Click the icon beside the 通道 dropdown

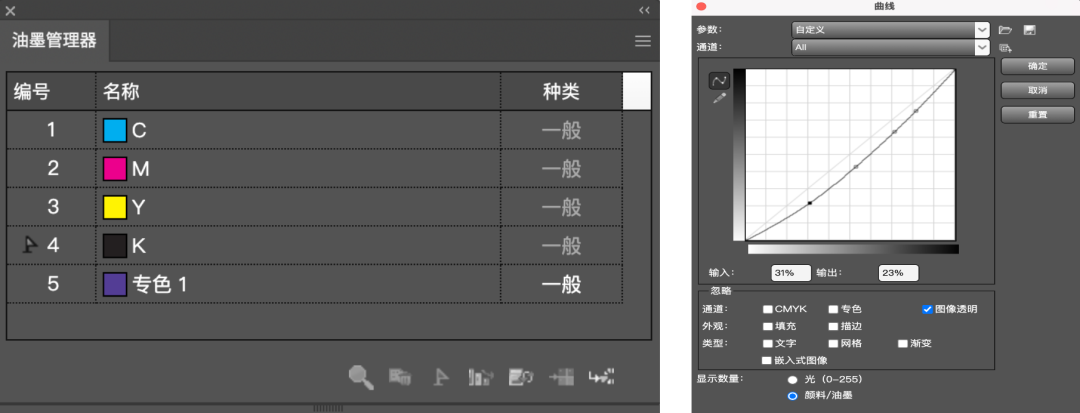click(x=1005, y=47)
